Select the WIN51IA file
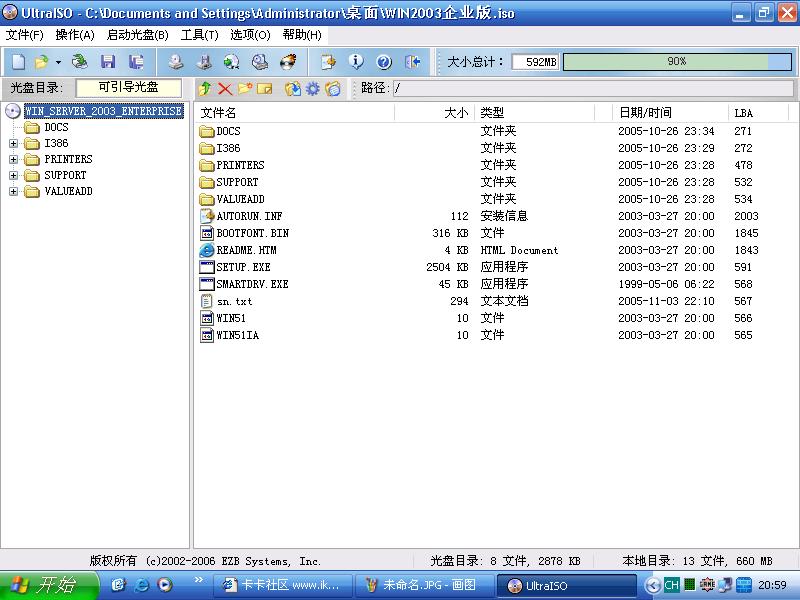Image resolution: width=800 pixels, height=600 pixels. coord(237,335)
